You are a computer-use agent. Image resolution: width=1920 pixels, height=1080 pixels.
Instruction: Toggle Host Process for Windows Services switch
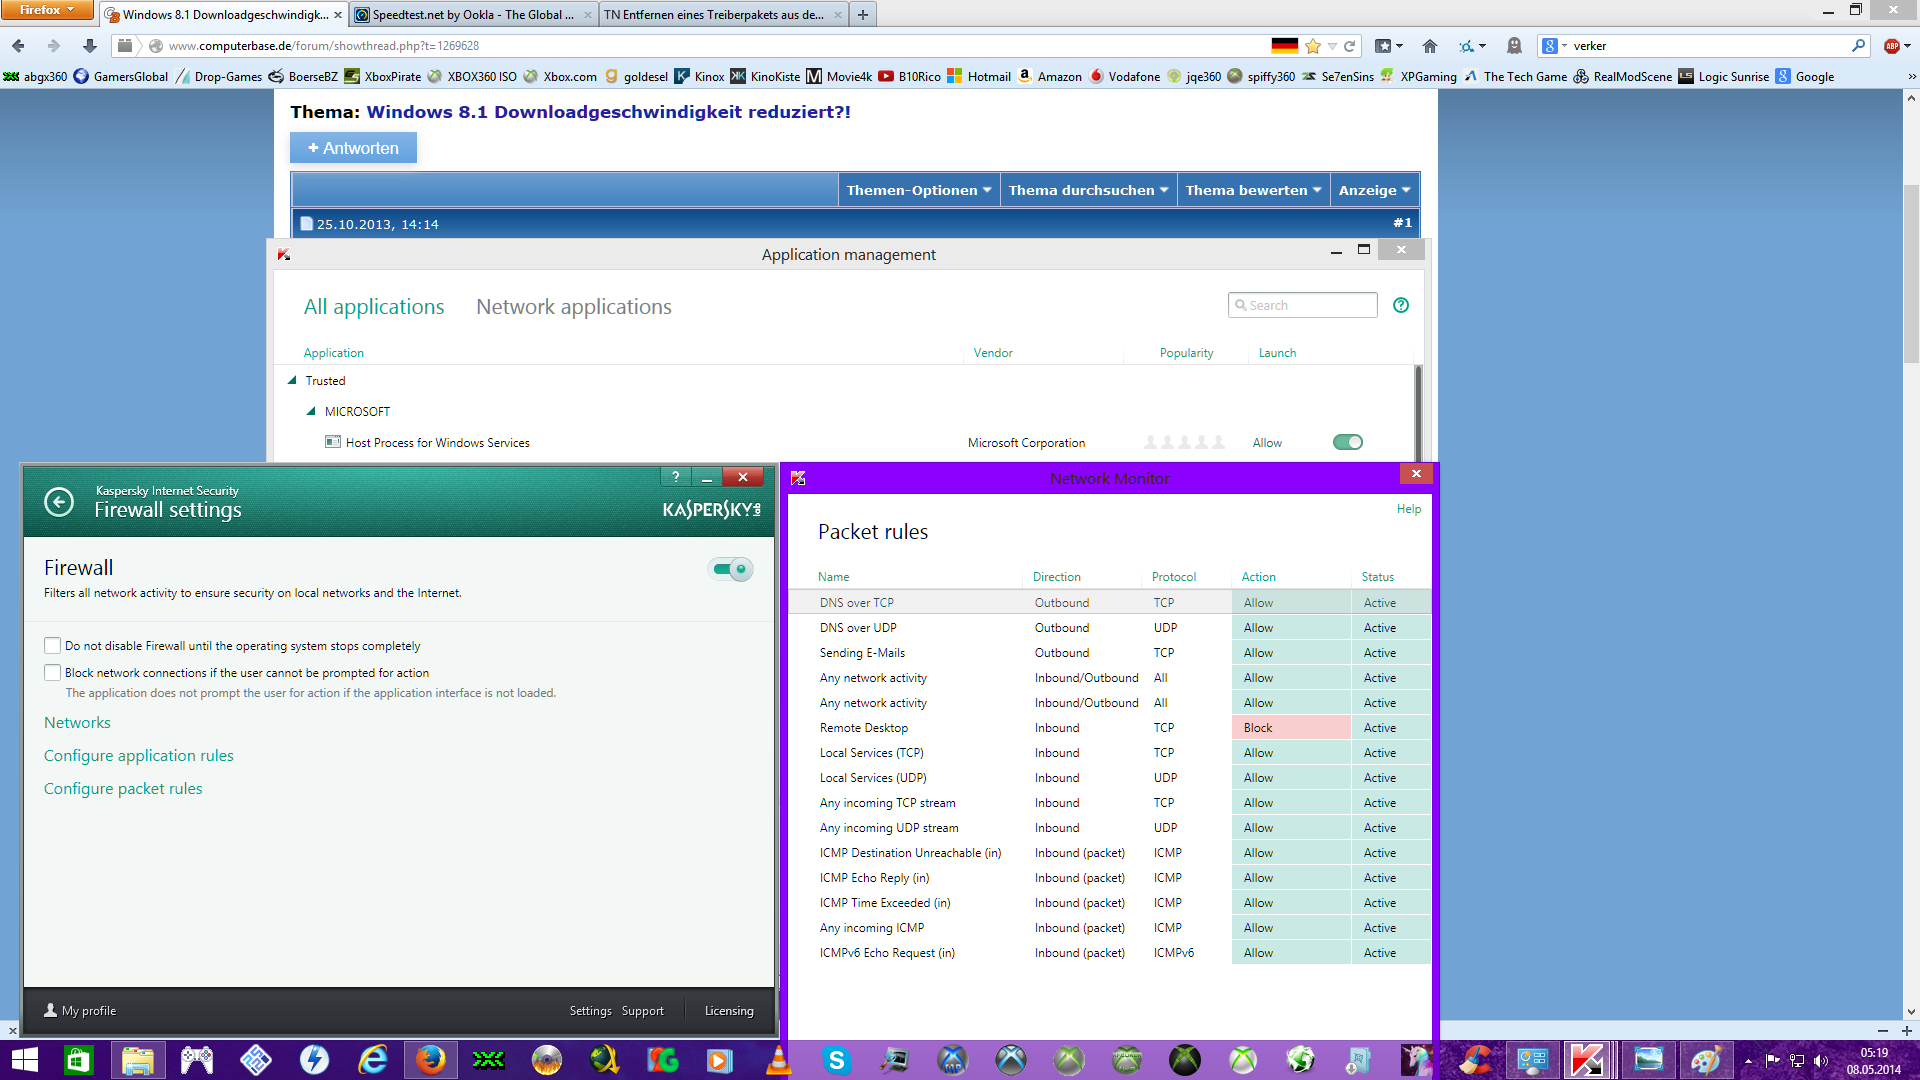tap(1347, 442)
